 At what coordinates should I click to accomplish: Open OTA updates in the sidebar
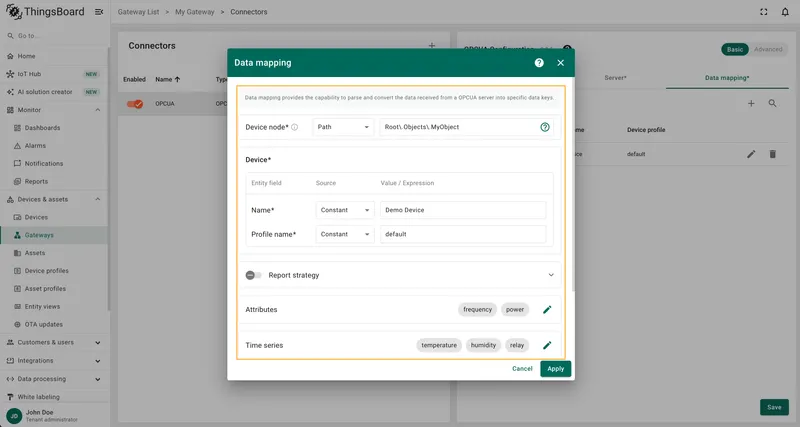pyautogui.click(x=54, y=324)
